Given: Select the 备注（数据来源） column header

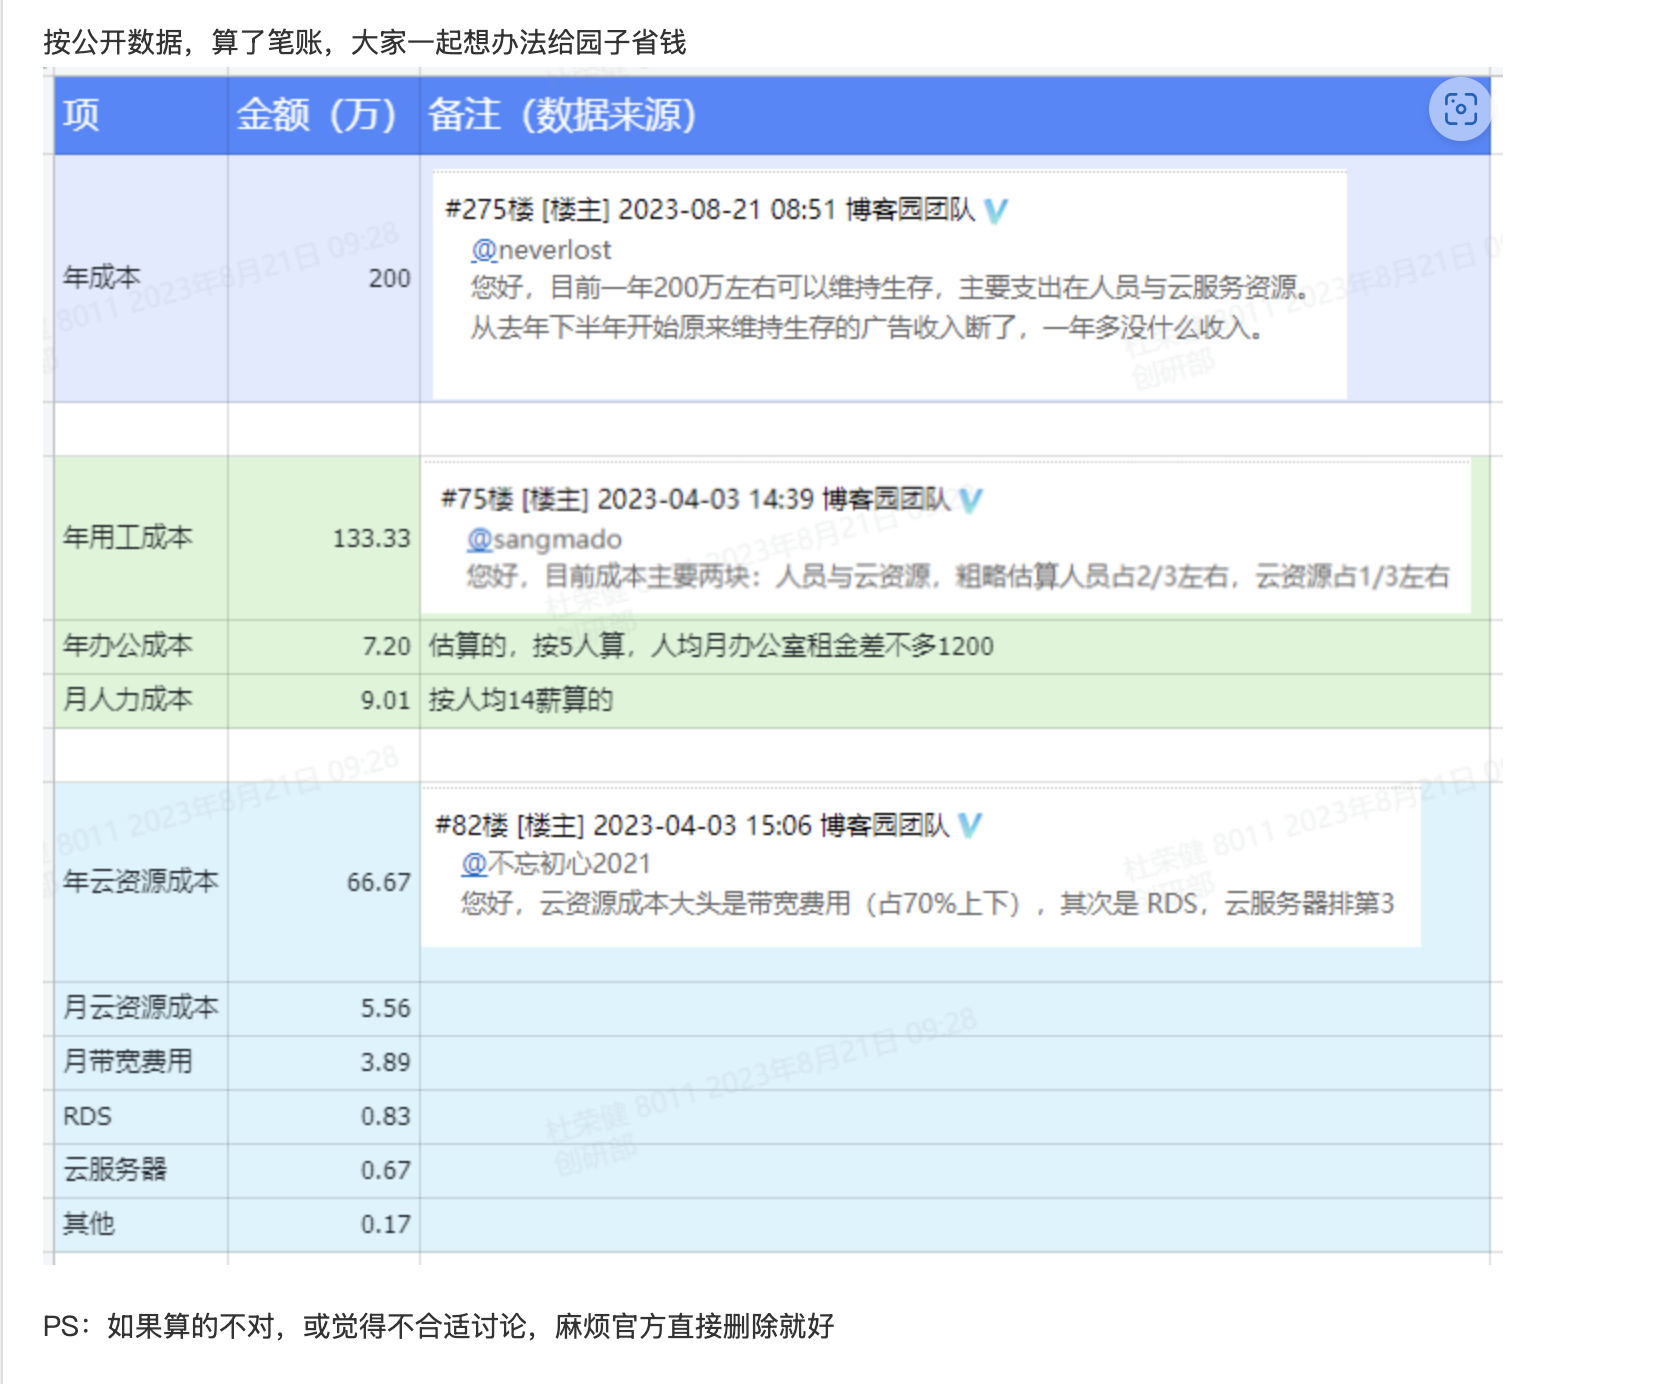Looking at the screenshot, I should (562, 115).
